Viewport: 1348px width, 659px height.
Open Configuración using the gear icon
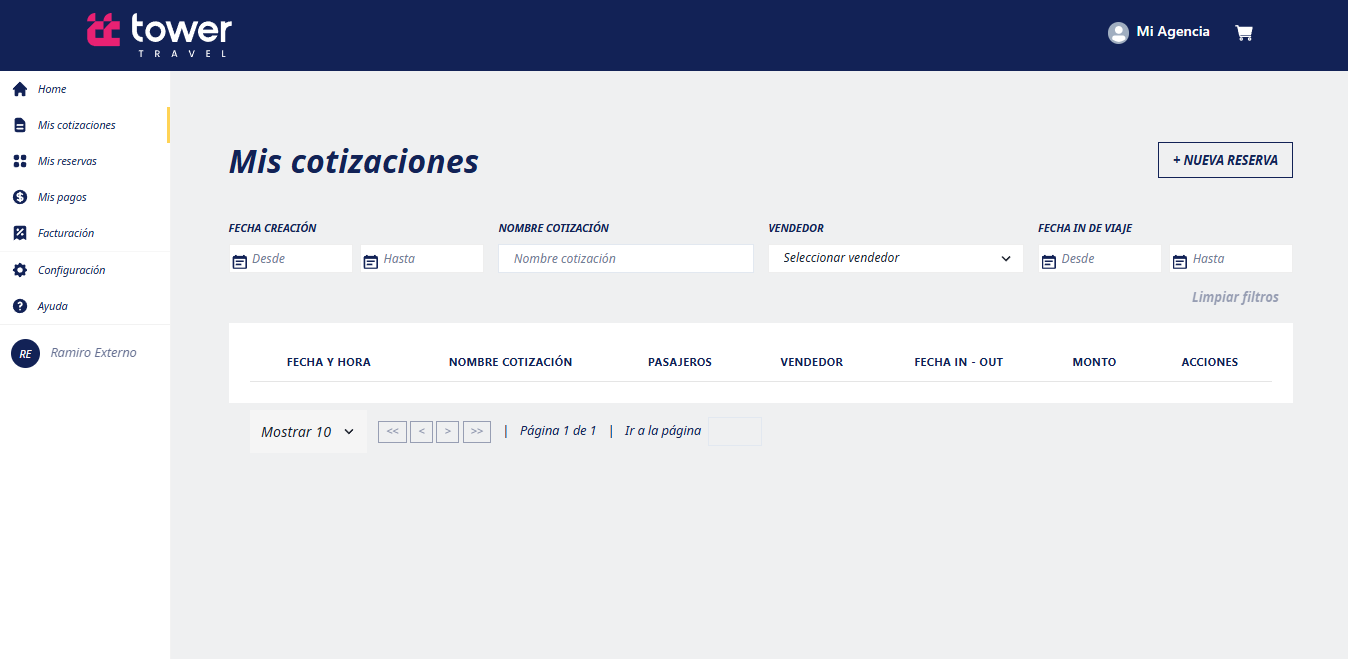click(x=18, y=269)
